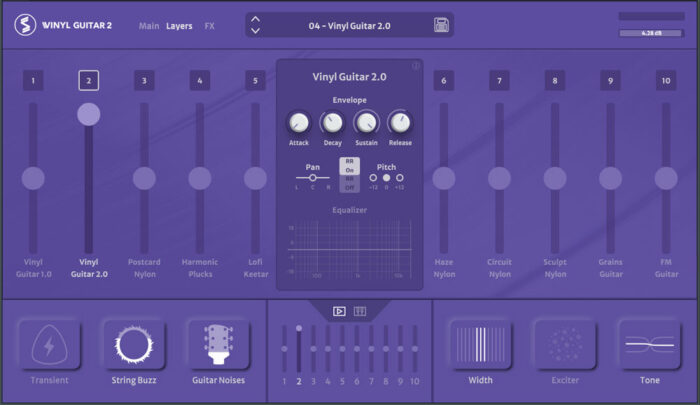Click the Vinyl Guitar 2.0 layer name label
Image resolution: width=700 pixels, height=405 pixels.
(x=89, y=268)
